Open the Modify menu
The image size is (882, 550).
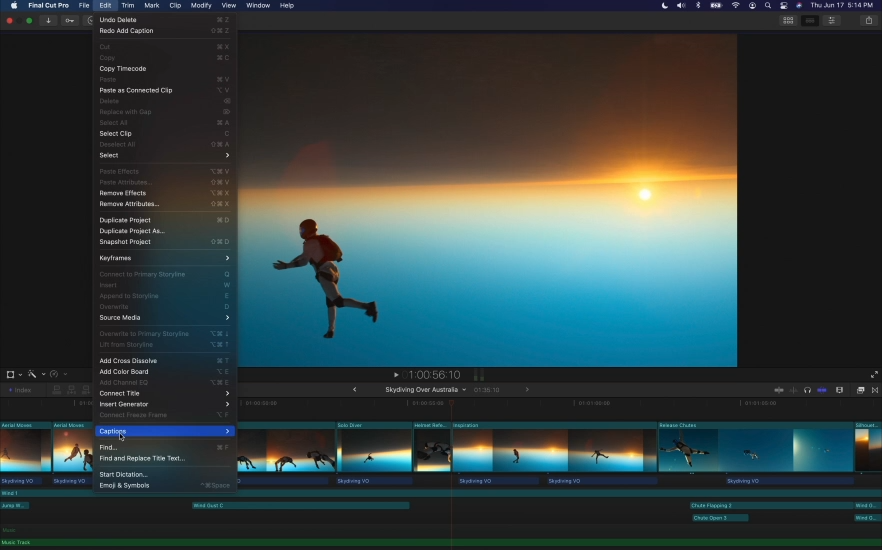(x=201, y=5)
